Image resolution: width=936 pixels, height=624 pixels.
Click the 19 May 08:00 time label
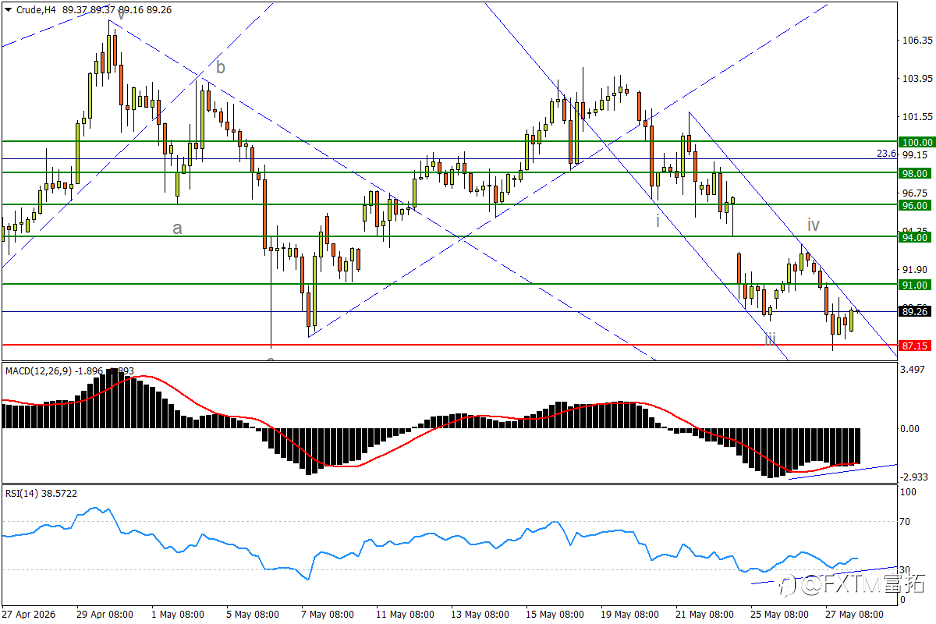pos(629,614)
